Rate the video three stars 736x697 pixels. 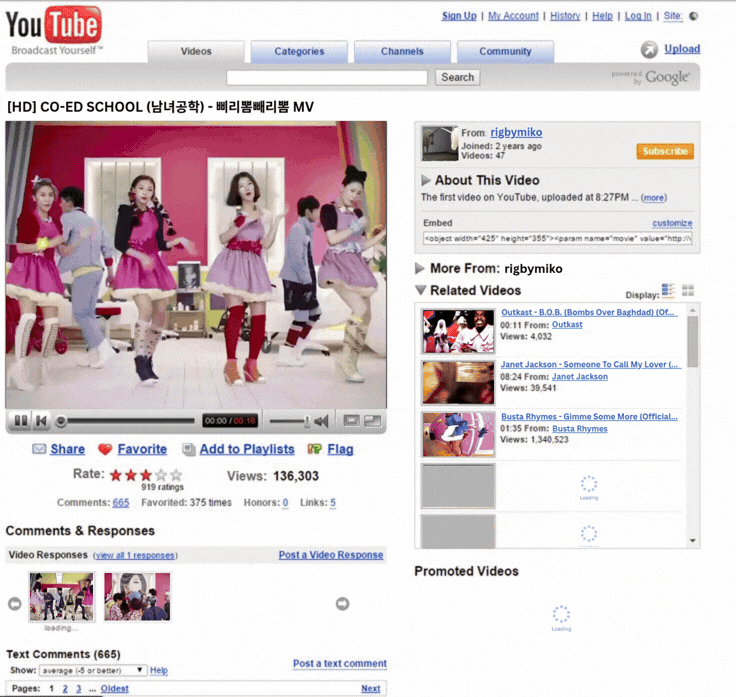point(146,475)
